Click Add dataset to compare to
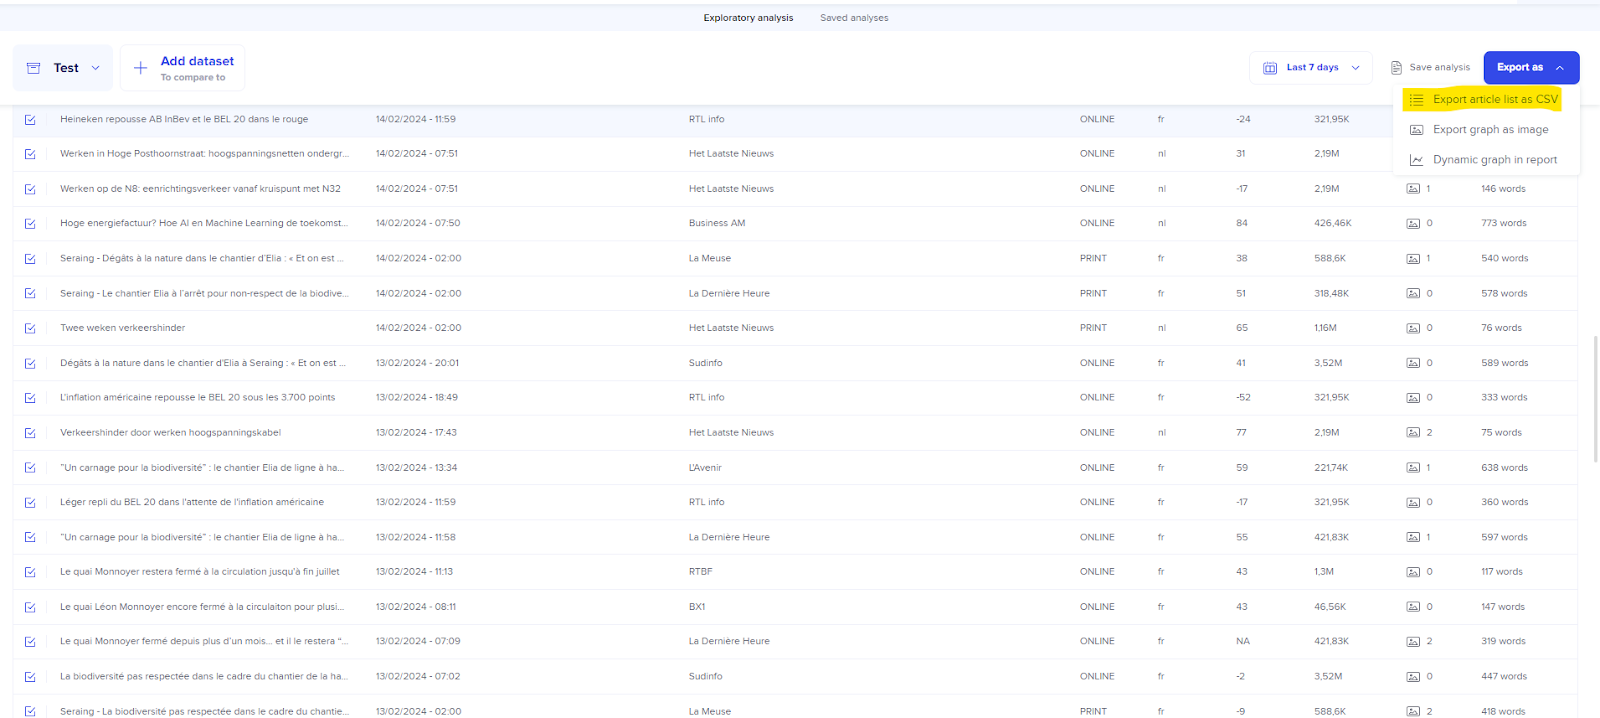The height and width of the screenshot is (718, 1600). coord(183,68)
